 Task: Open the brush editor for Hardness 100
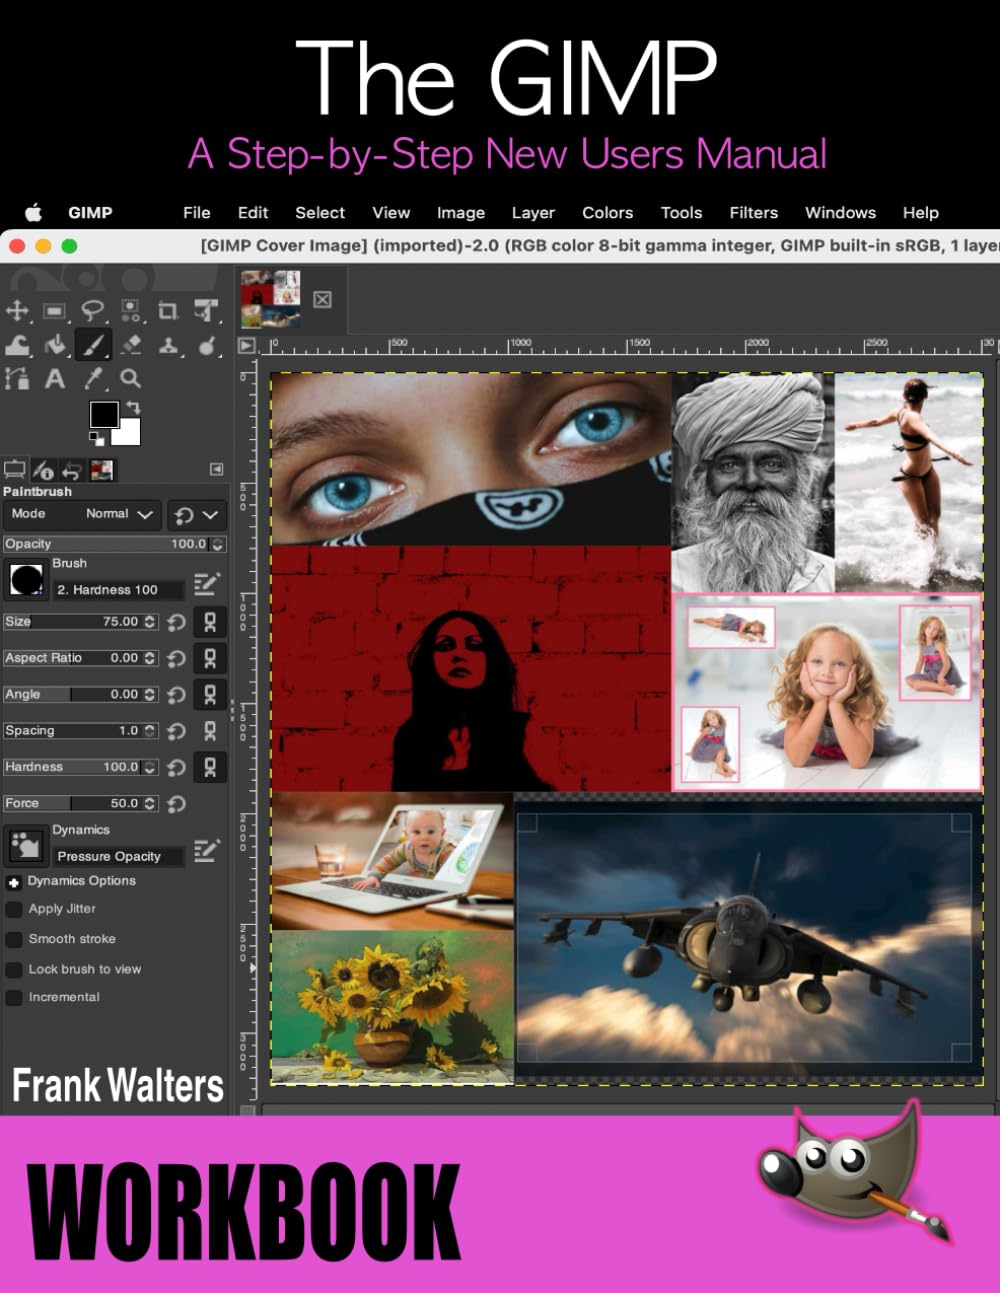207,583
